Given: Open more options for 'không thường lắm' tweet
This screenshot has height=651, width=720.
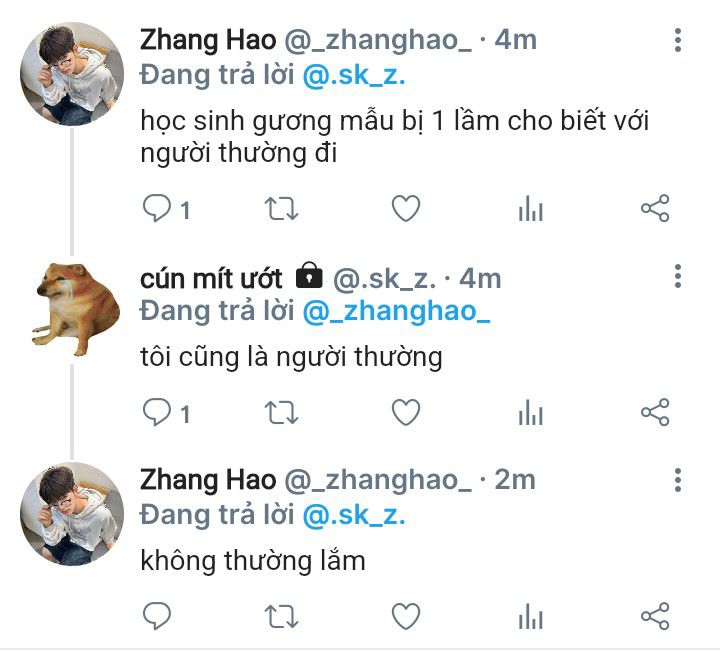Looking at the screenshot, I should [678, 480].
